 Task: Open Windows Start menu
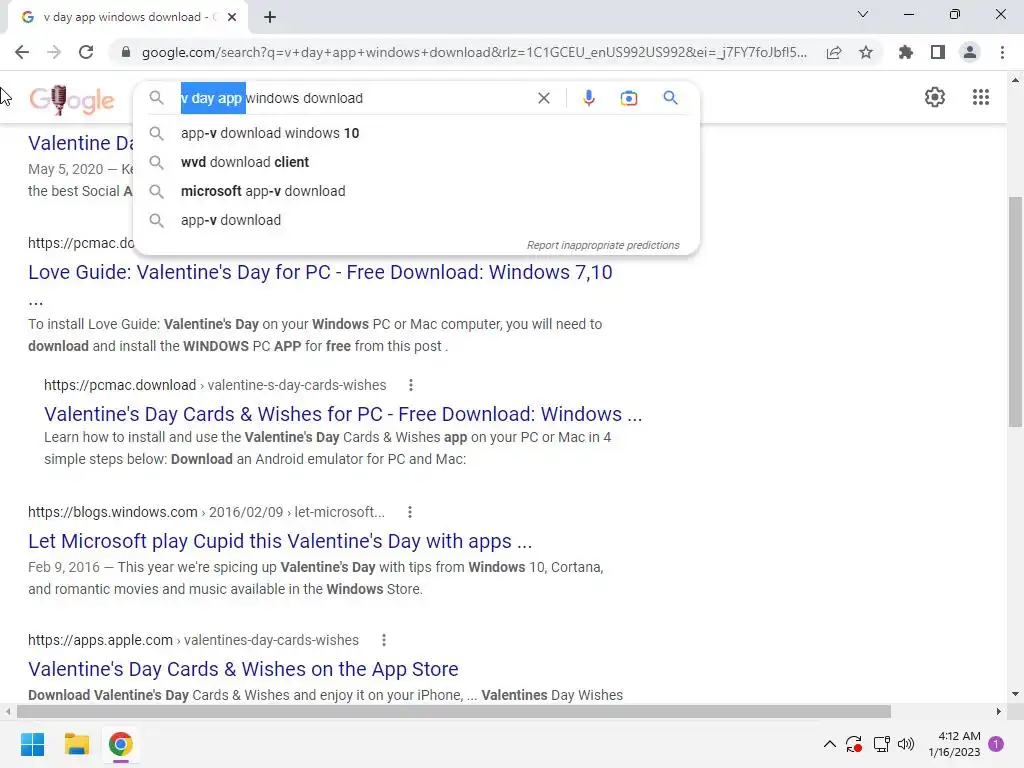[32, 744]
